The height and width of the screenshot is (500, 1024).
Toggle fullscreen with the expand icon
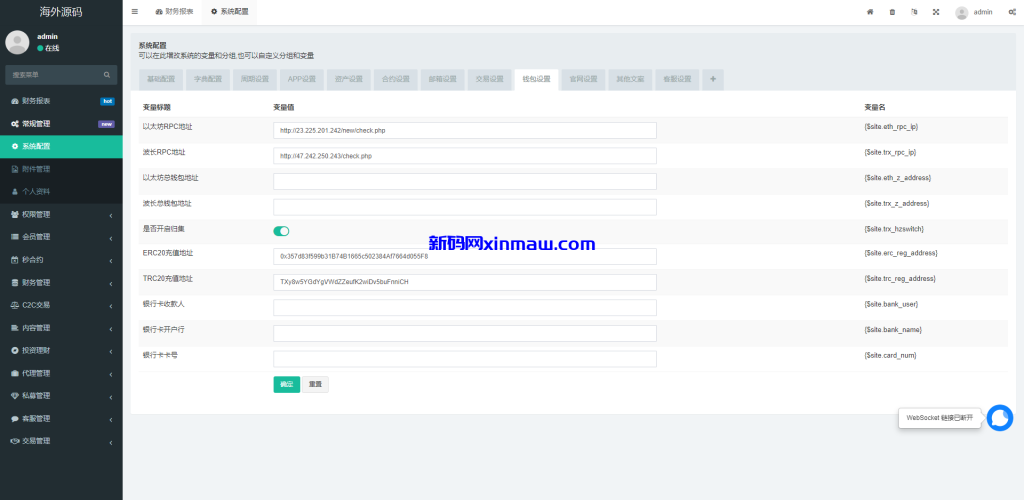coord(936,12)
